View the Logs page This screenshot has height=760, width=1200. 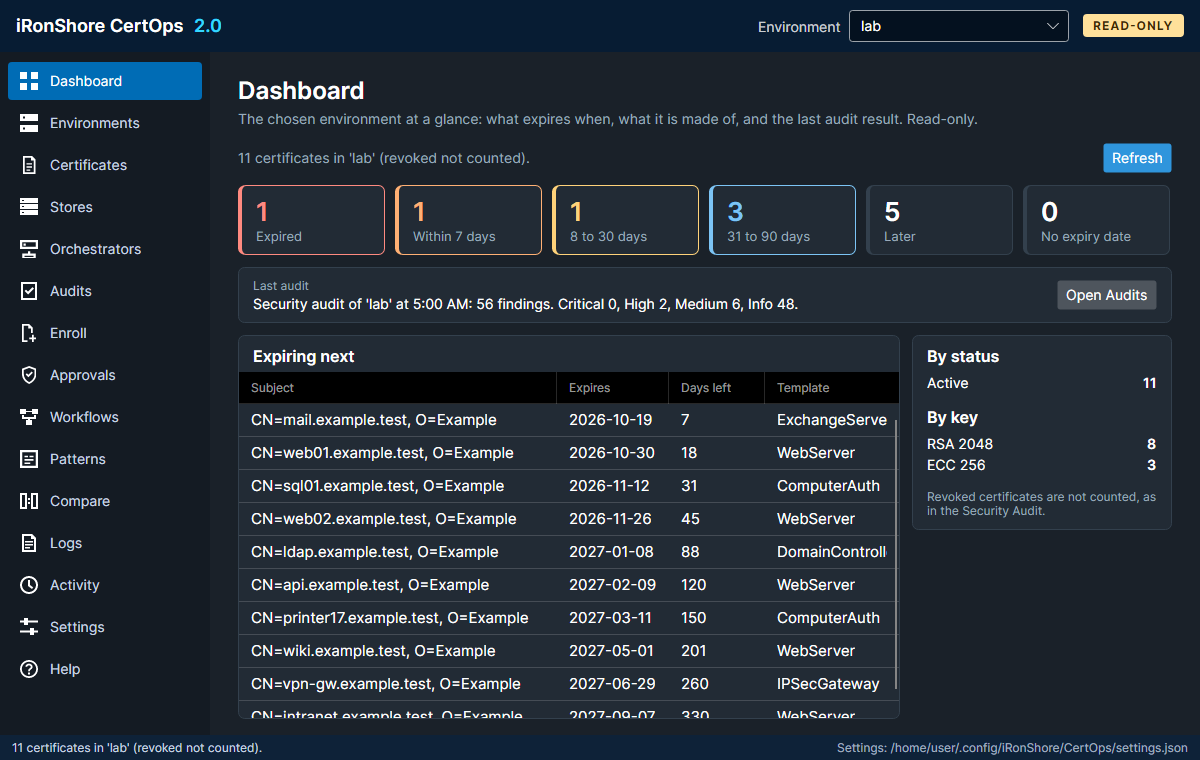[105, 543]
